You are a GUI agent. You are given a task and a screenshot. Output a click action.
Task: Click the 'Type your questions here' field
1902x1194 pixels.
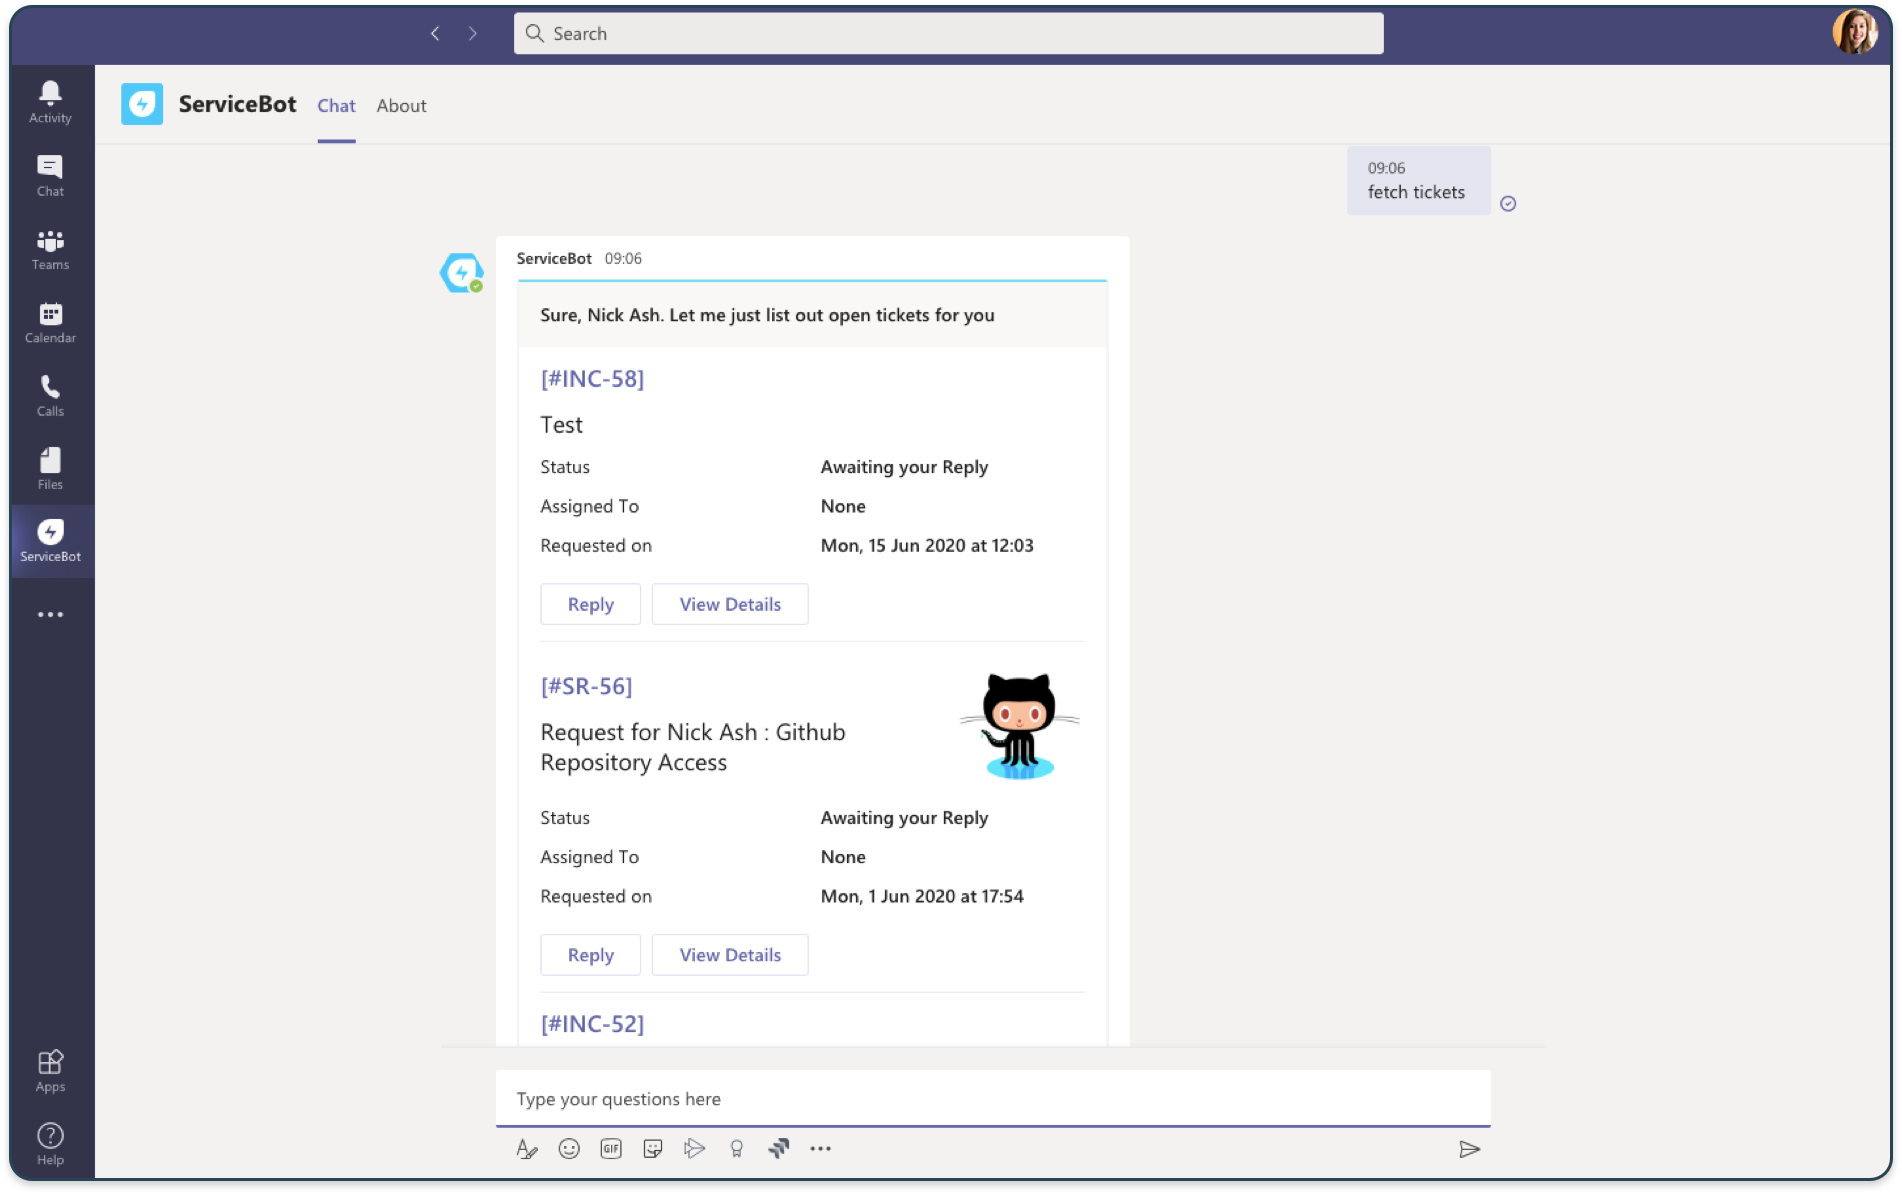pos(992,1099)
